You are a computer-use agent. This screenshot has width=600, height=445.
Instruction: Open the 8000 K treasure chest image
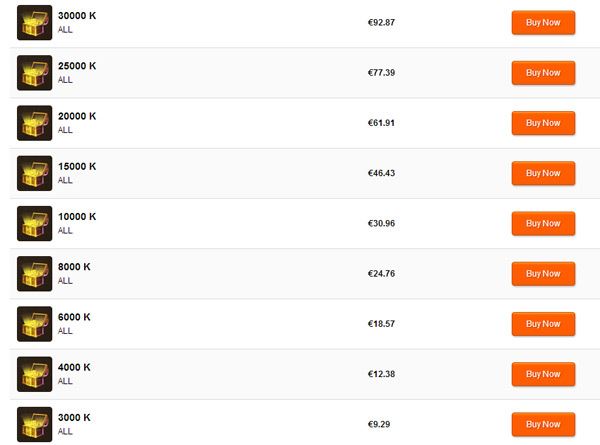(34, 274)
